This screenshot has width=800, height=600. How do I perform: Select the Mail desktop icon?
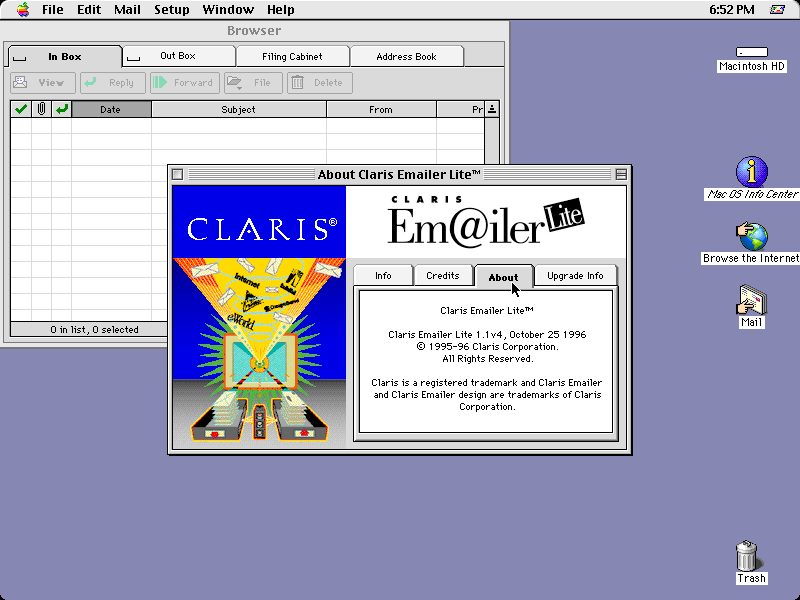click(752, 306)
